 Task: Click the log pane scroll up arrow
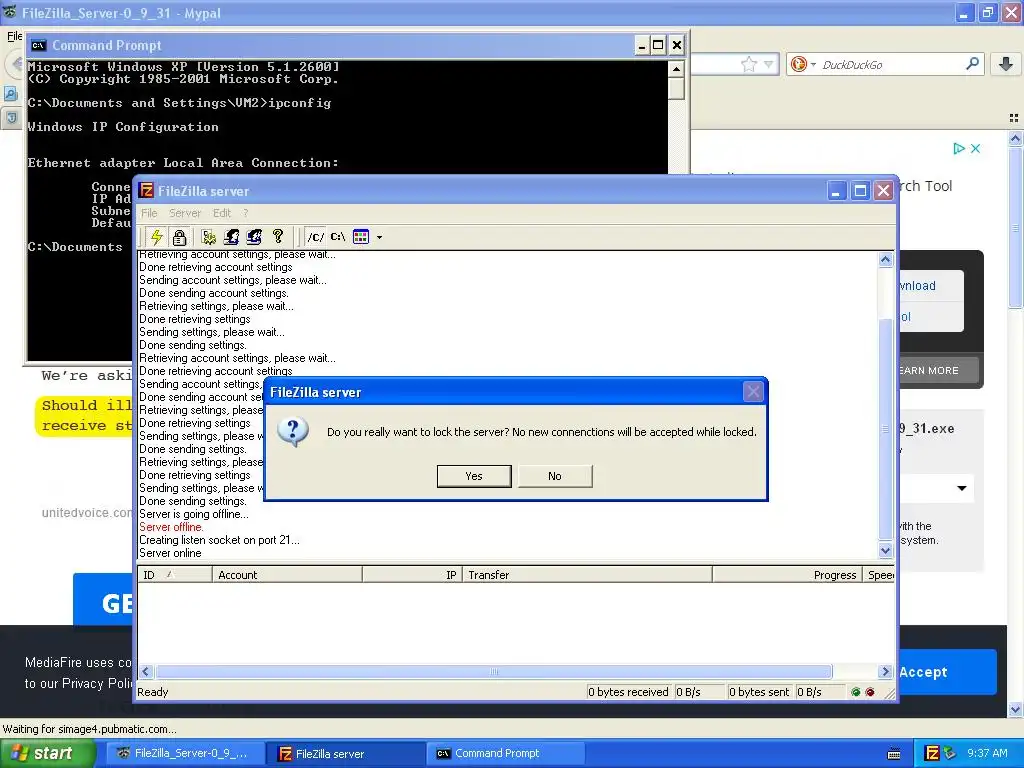tap(886, 259)
